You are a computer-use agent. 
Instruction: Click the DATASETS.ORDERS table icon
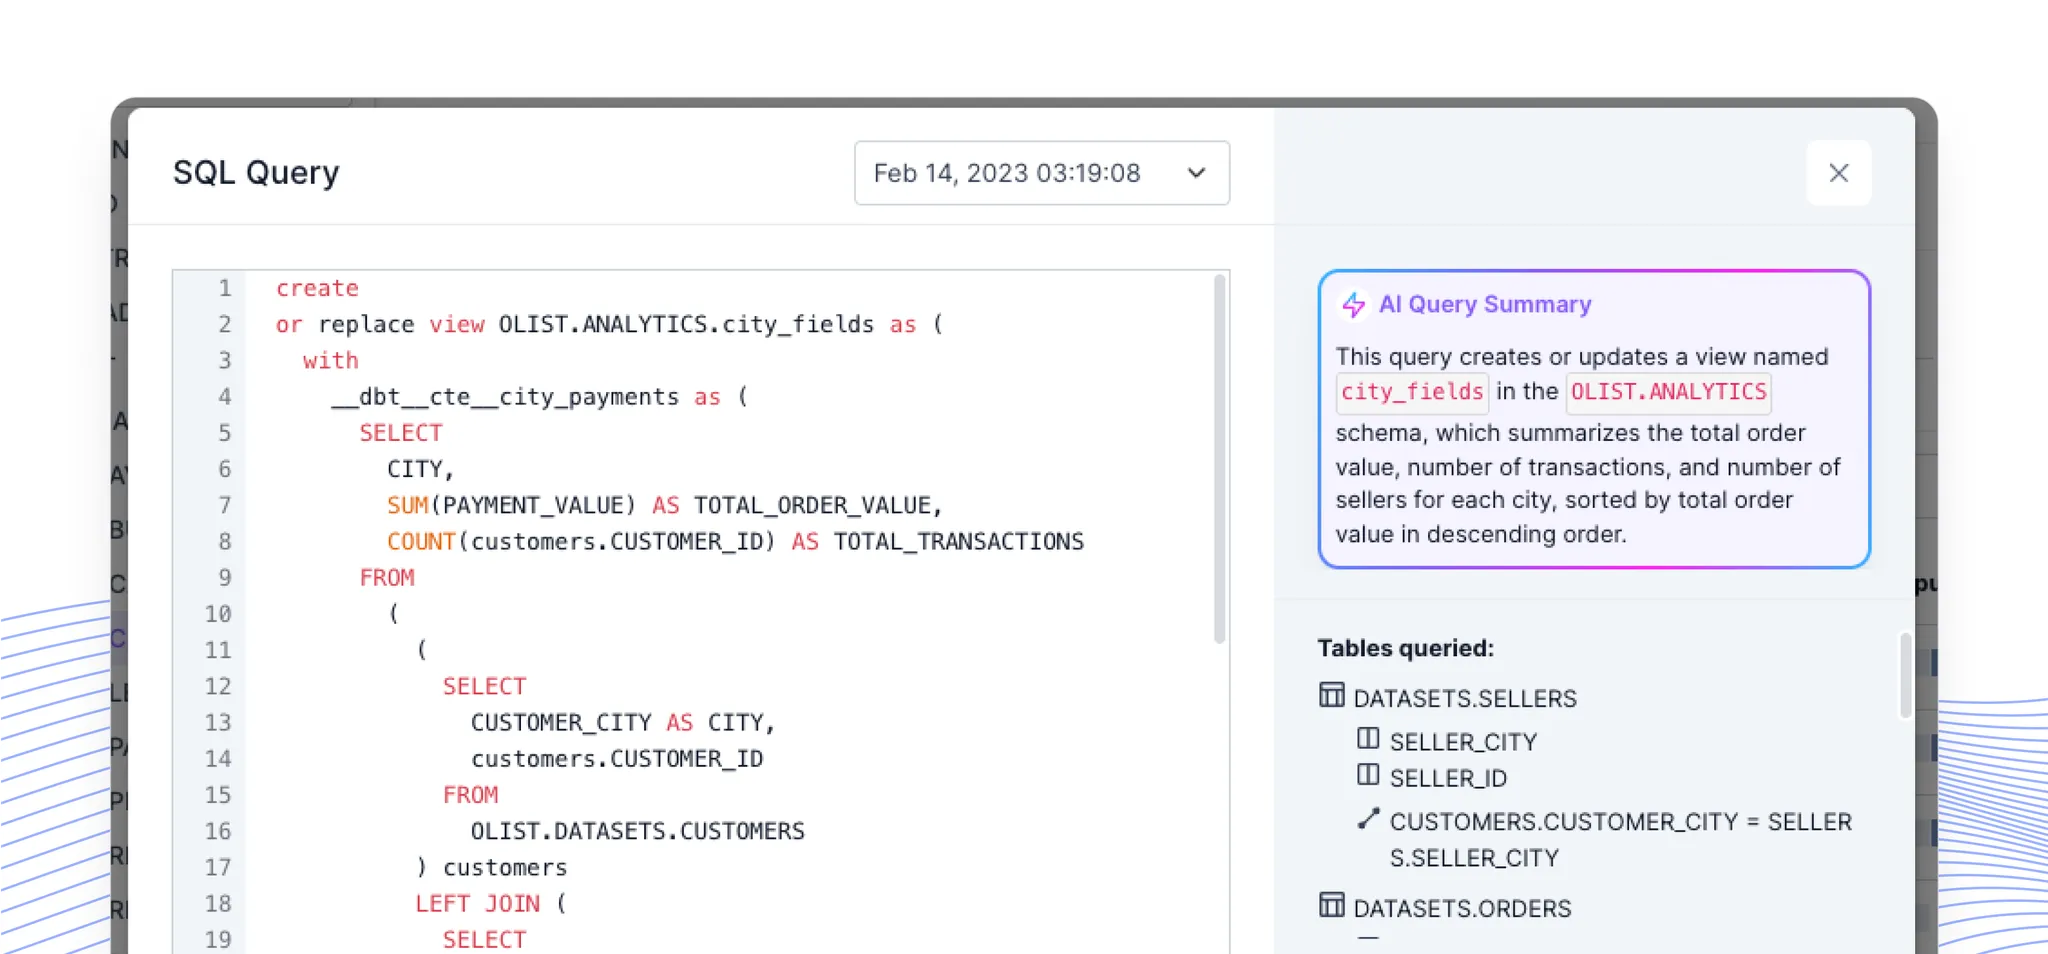coord(1331,906)
